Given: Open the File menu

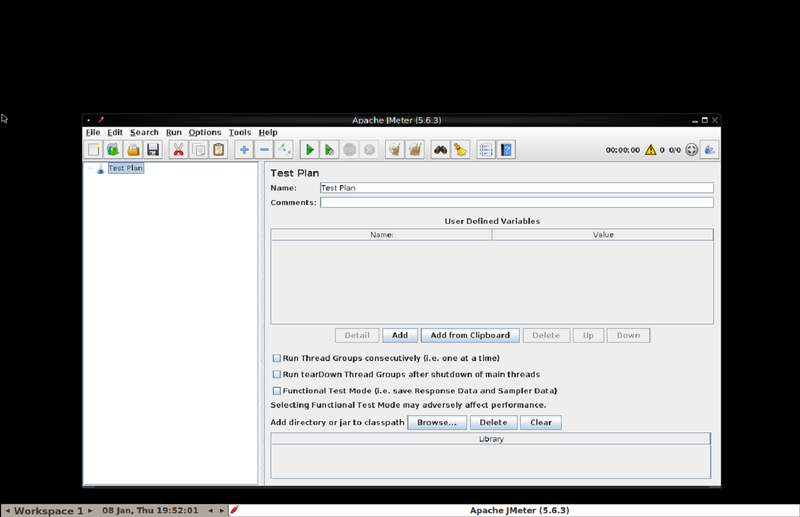Looking at the screenshot, I should [x=93, y=132].
